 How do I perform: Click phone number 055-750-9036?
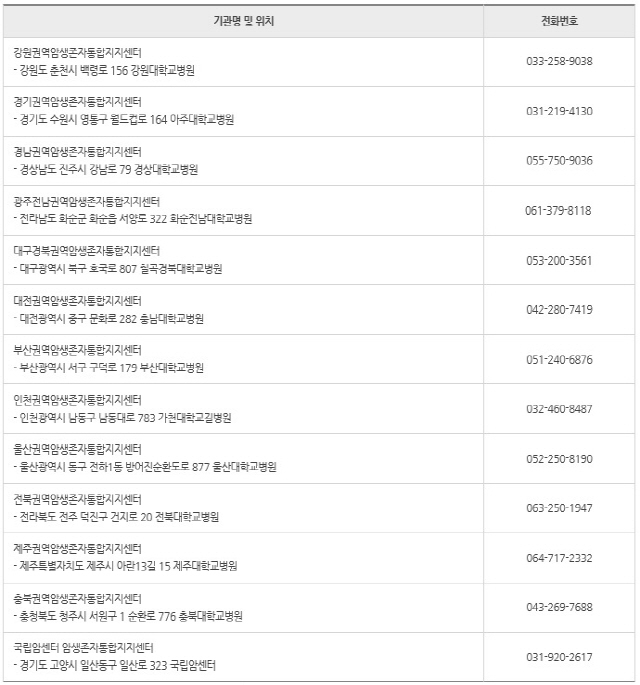coord(559,161)
